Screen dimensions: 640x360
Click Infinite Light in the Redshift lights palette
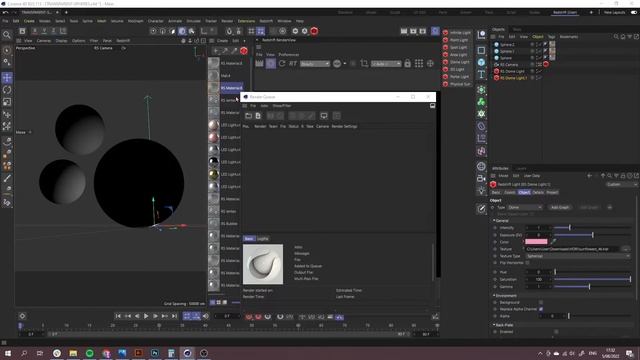[x=457, y=33]
